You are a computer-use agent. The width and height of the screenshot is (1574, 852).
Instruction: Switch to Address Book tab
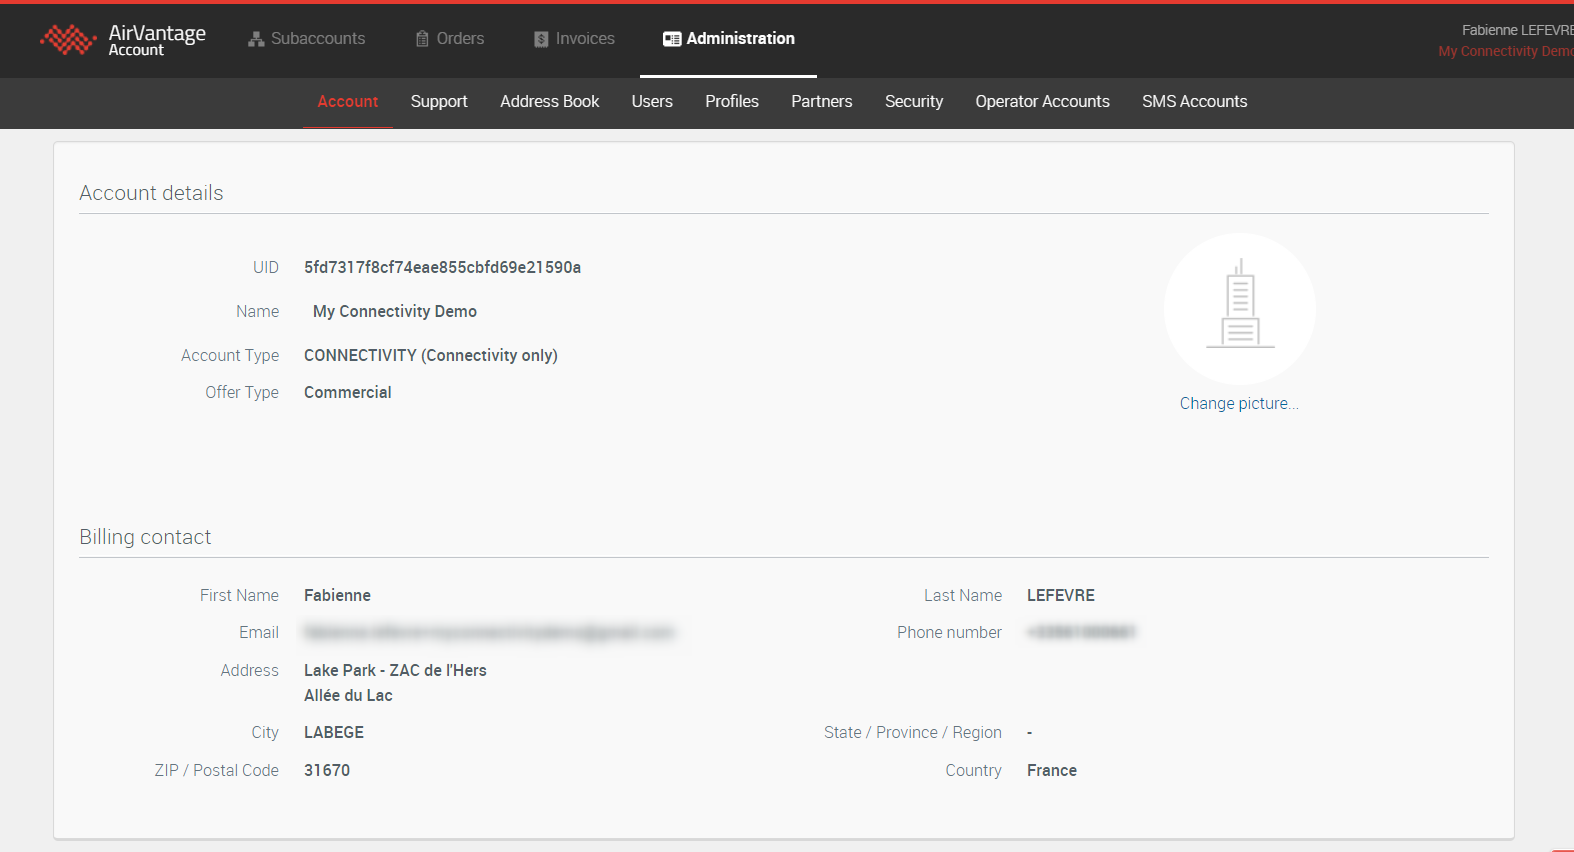(549, 102)
